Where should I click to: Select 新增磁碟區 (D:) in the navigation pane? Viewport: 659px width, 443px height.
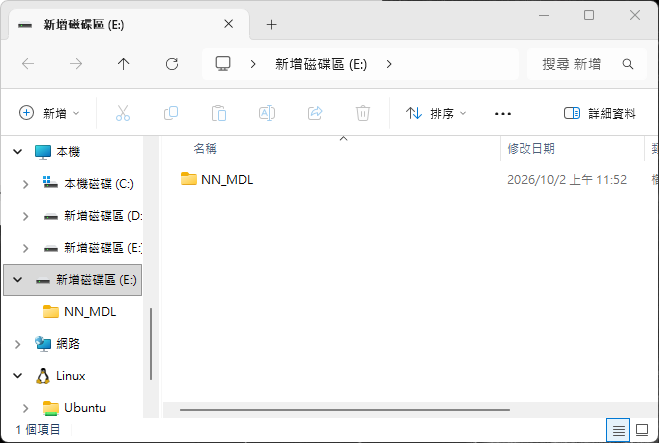pos(92,216)
